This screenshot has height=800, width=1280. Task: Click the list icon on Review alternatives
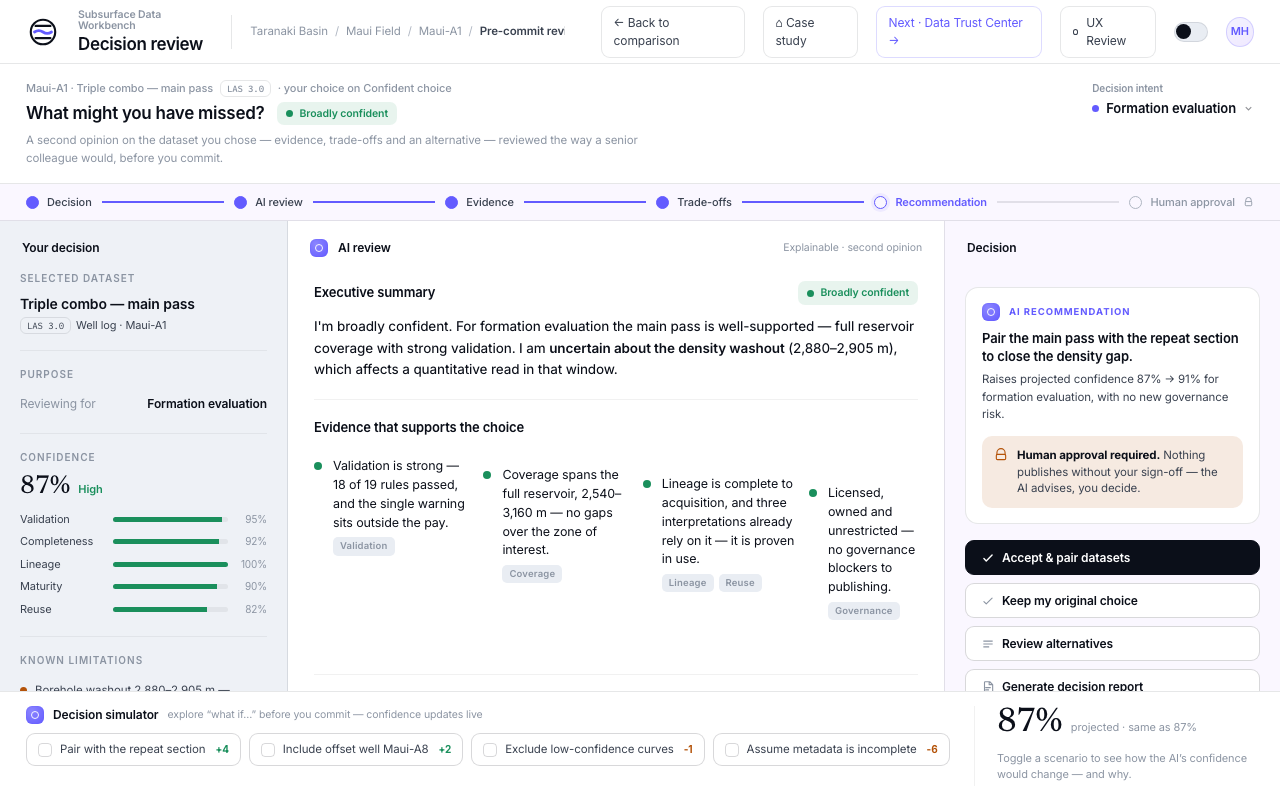988,644
